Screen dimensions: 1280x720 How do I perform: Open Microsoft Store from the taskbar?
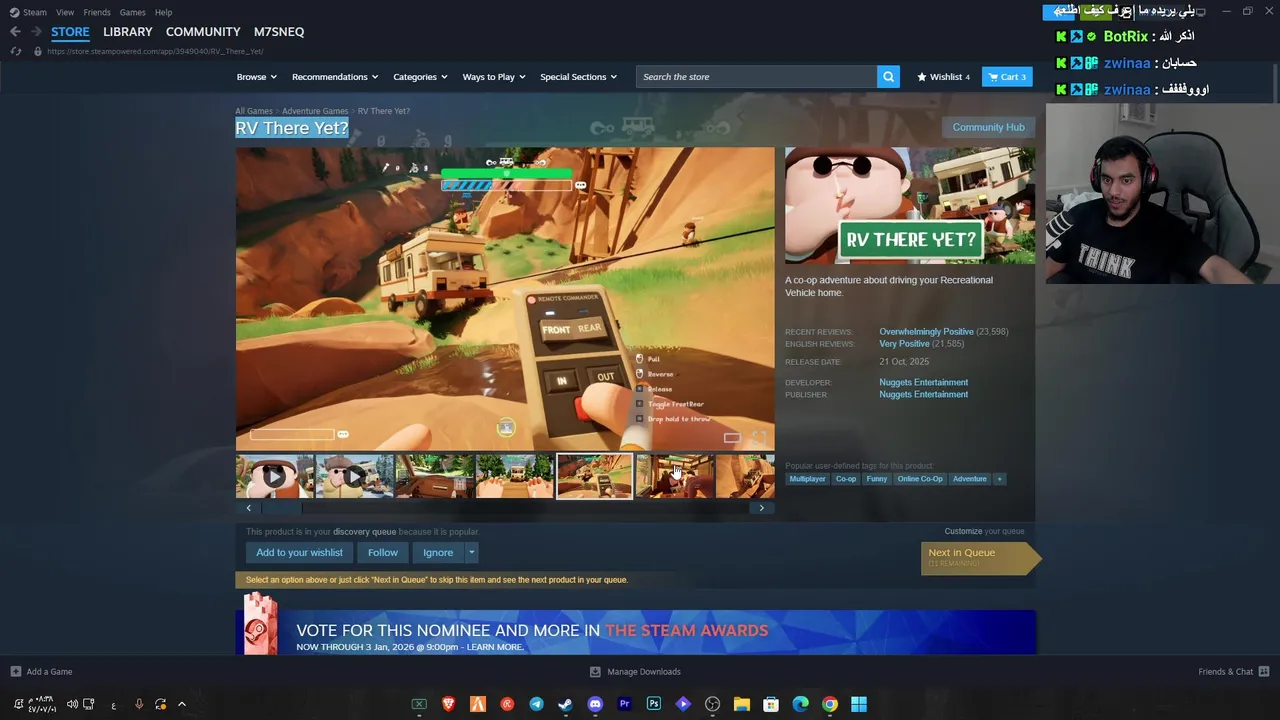(x=770, y=704)
